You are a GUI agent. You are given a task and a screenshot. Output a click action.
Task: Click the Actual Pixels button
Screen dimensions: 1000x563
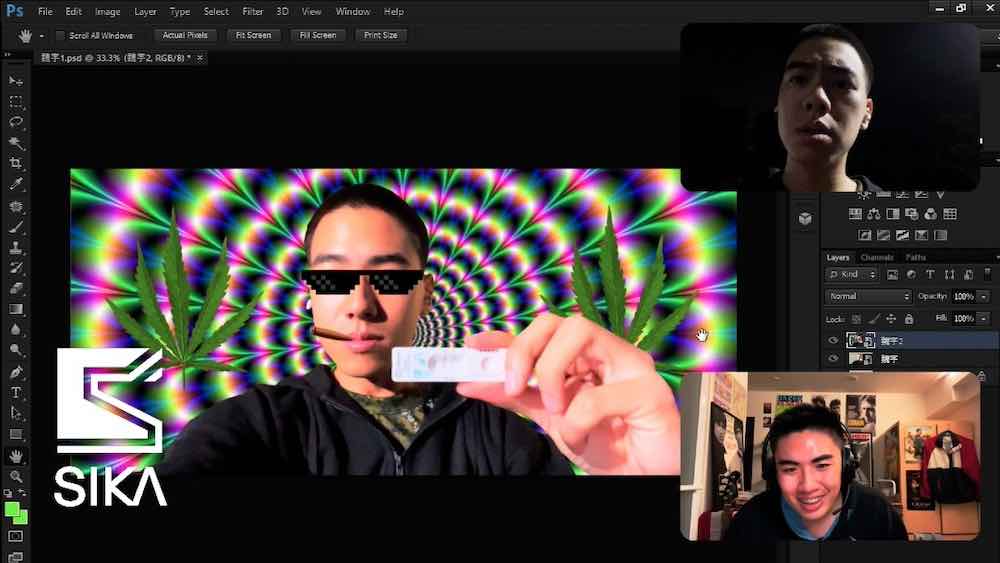click(185, 36)
